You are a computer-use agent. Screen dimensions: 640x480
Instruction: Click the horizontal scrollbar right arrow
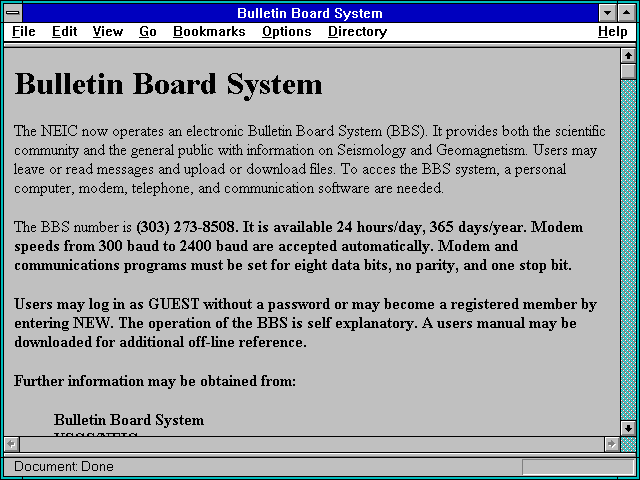[x=611, y=444]
